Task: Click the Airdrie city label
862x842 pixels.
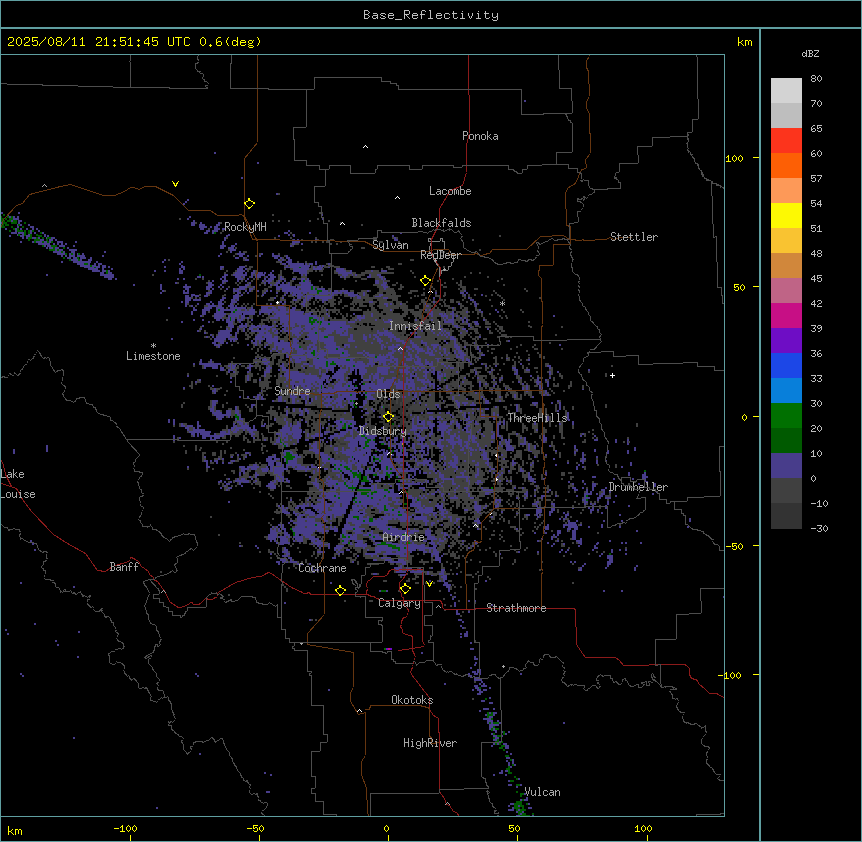Action: tap(404, 538)
